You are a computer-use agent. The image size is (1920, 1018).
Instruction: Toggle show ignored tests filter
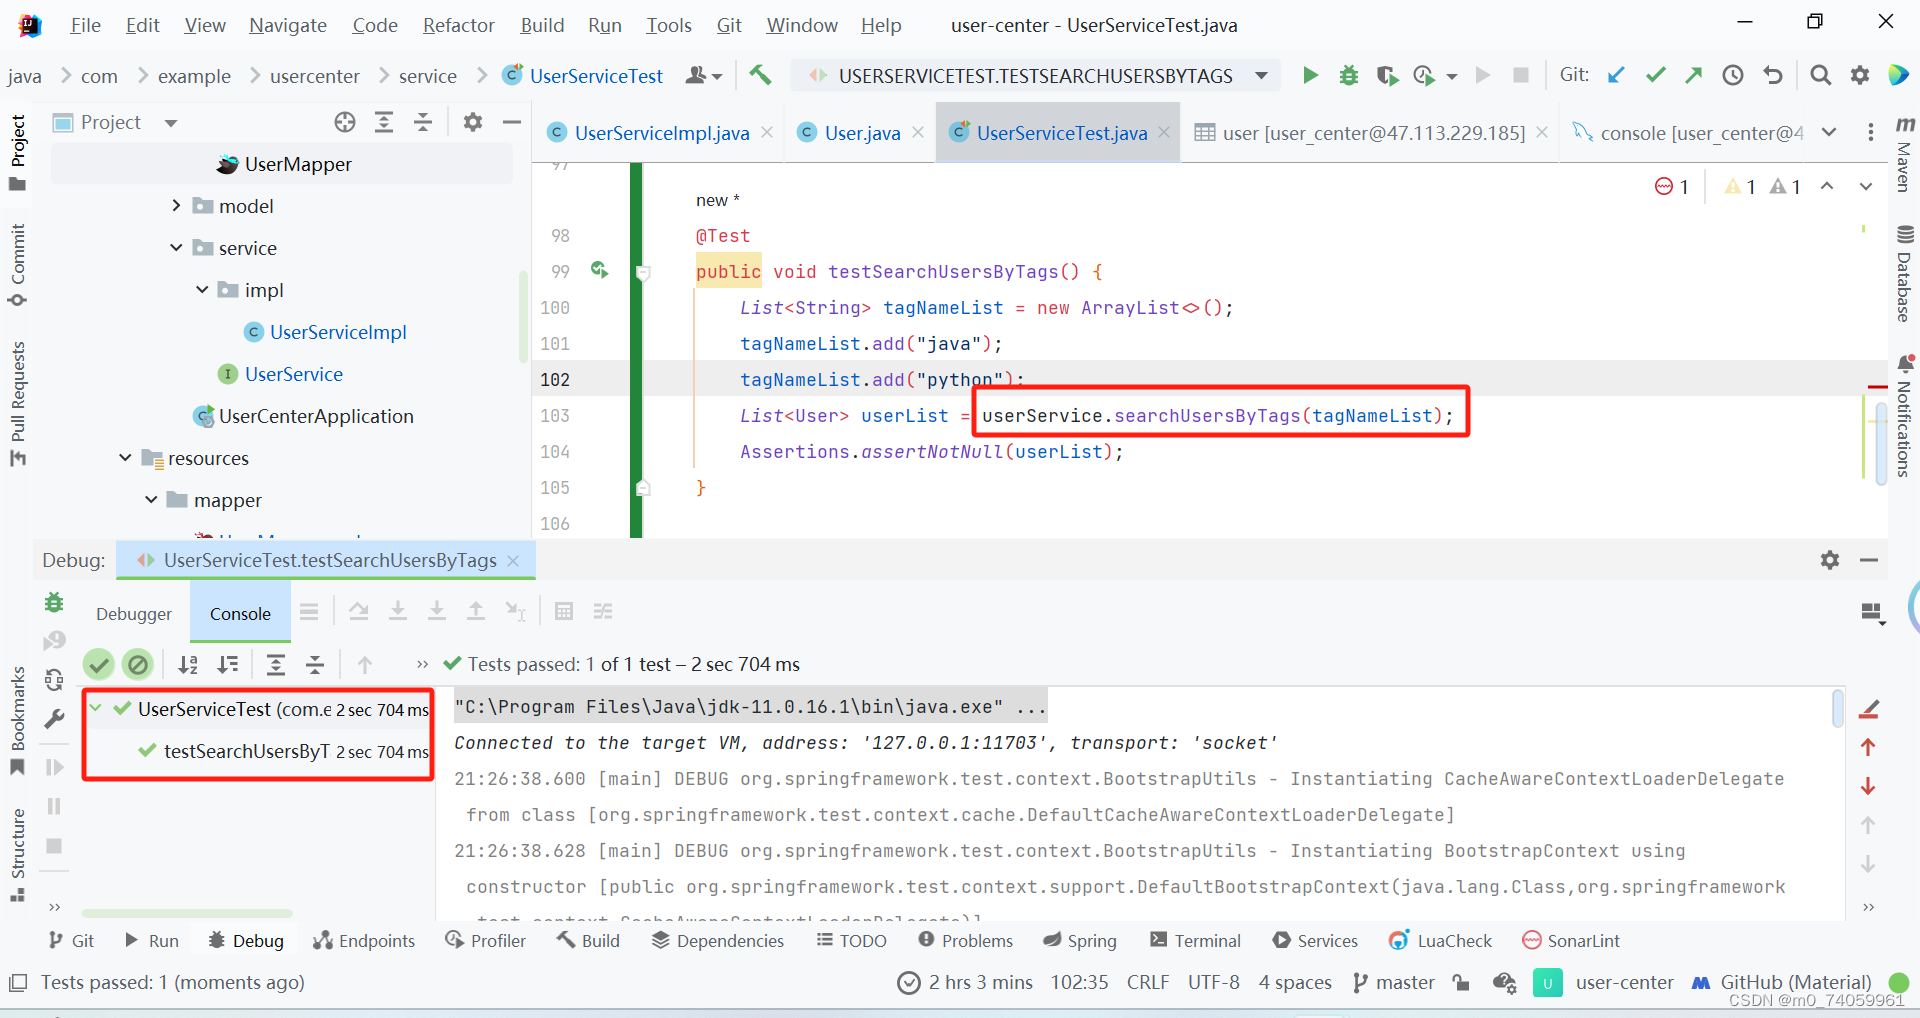click(138, 664)
